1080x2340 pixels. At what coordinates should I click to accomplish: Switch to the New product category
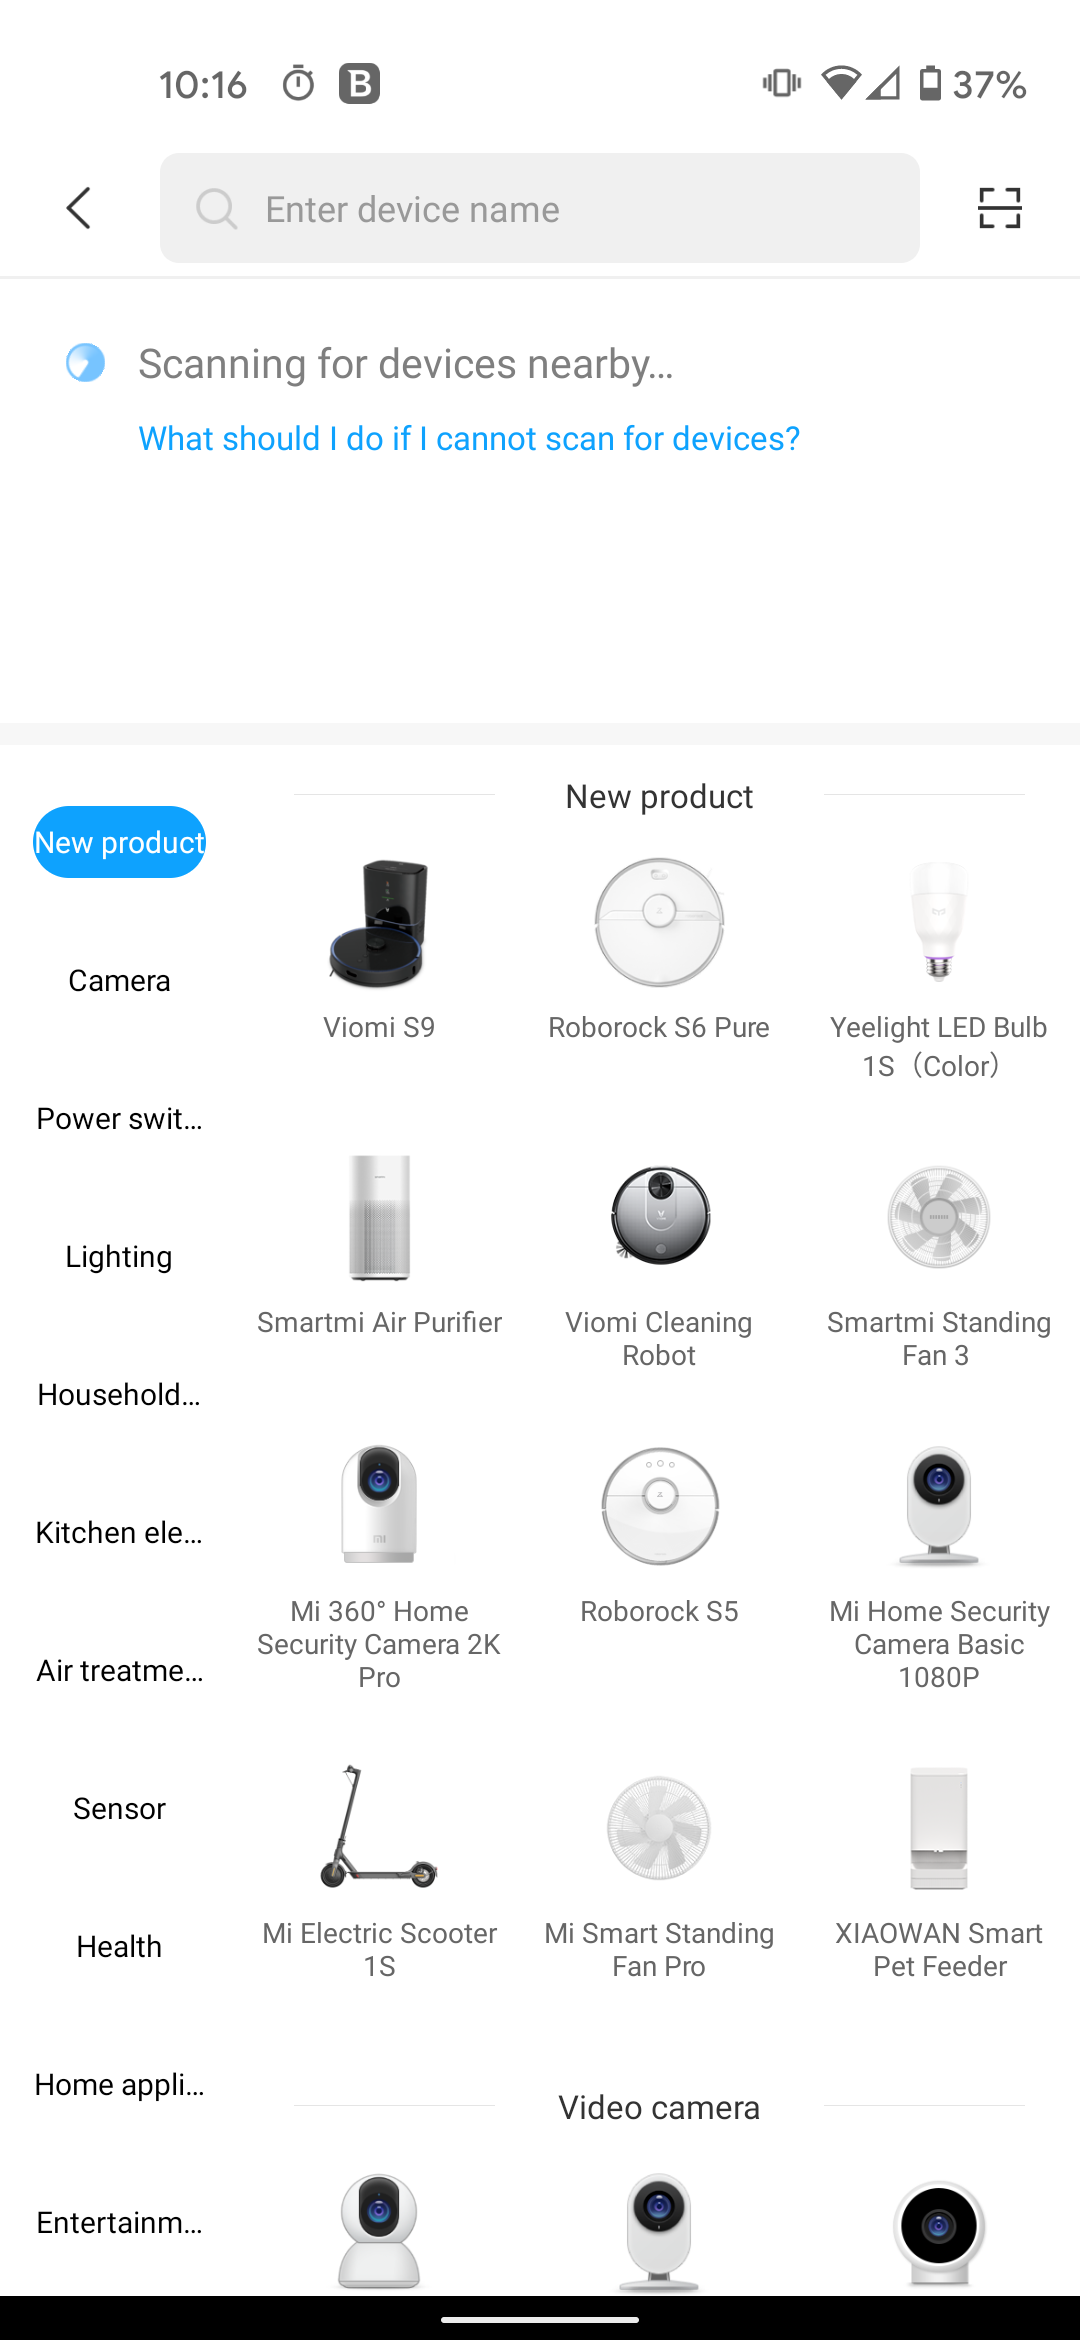click(119, 842)
